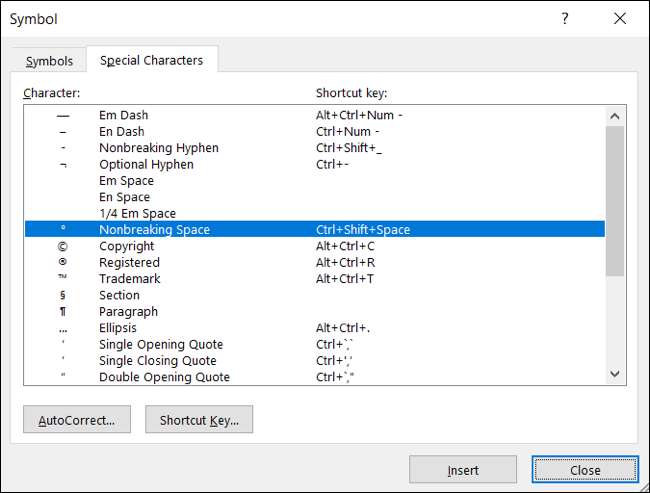Click the AutoCorrect button
The height and width of the screenshot is (493, 650).
77,420
